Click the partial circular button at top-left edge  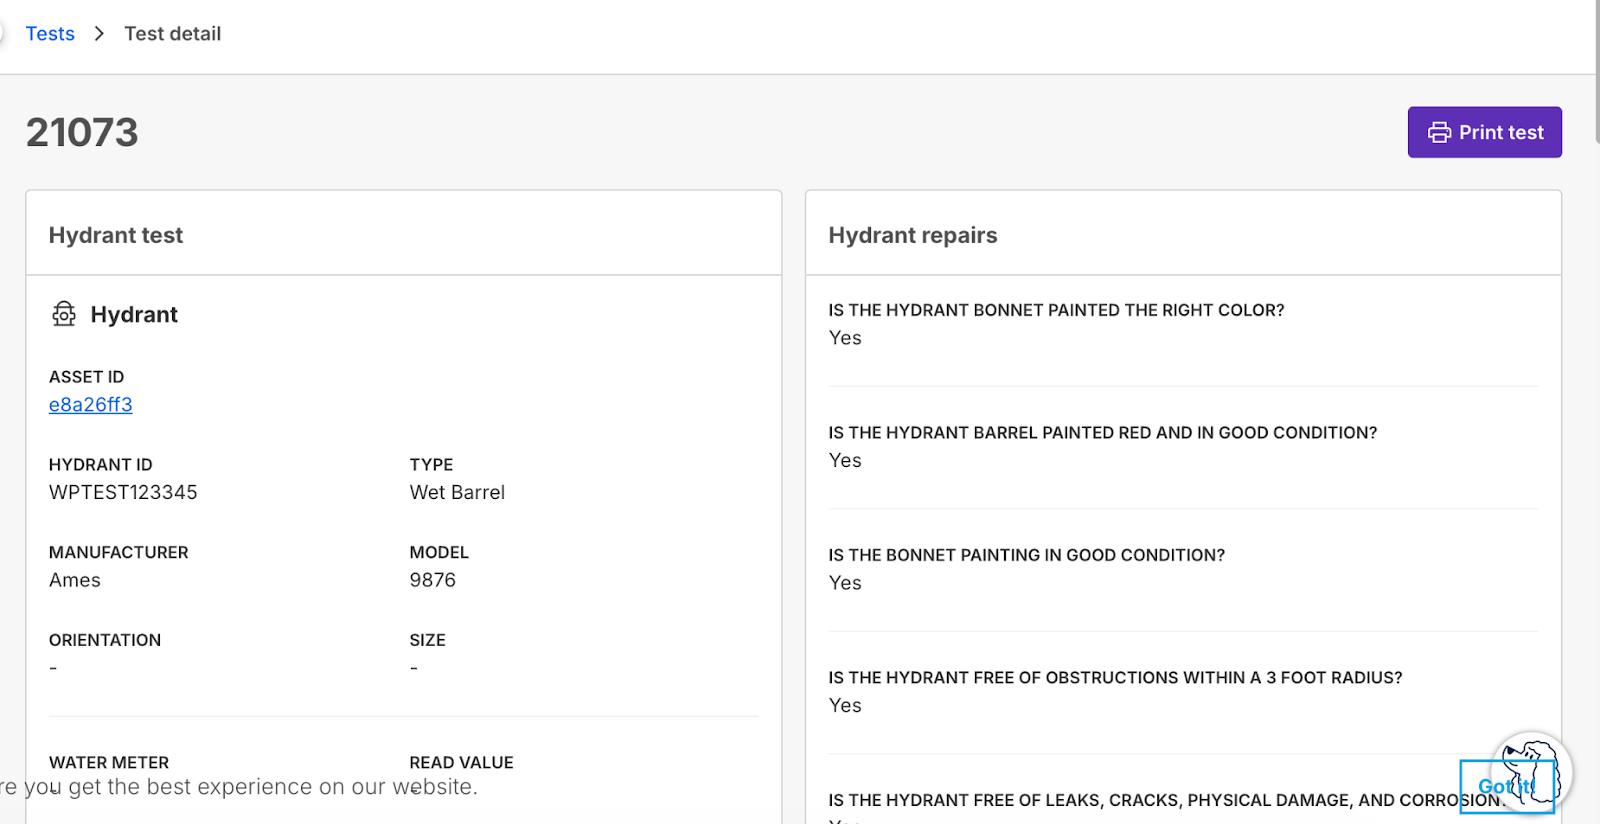point(2,33)
